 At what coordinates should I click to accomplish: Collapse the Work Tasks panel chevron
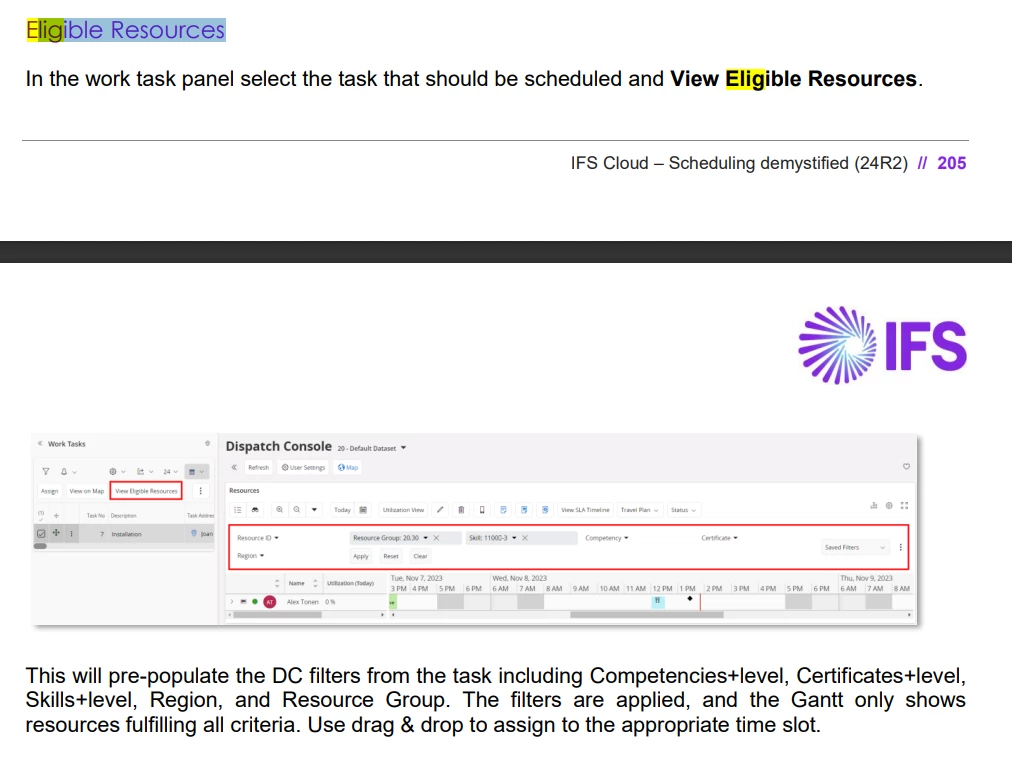[40, 444]
